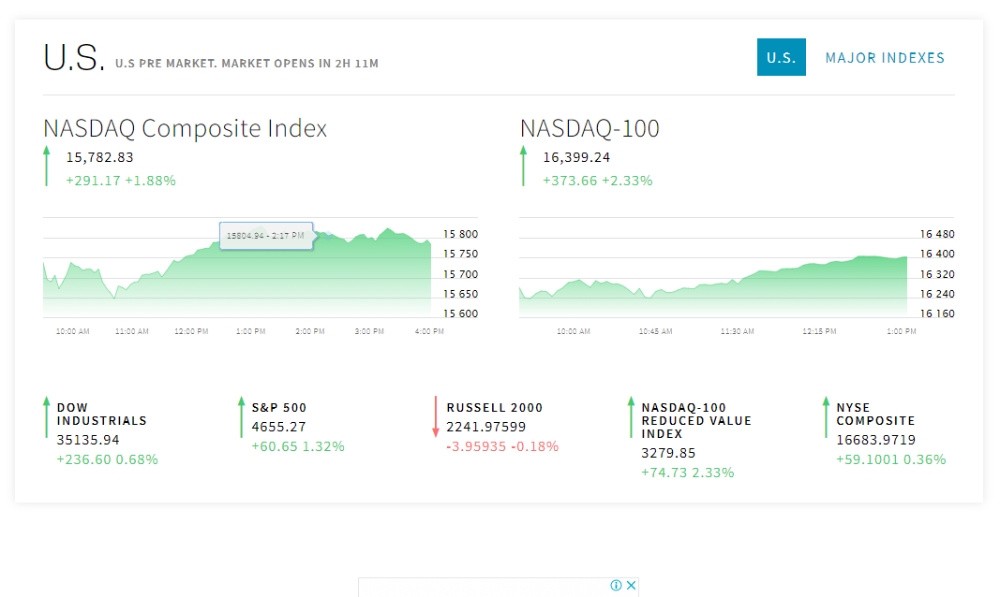The width and height of the screenshot is (1000, 597).
Task: Select the U.S. tab
Action: tap(781, 57)
